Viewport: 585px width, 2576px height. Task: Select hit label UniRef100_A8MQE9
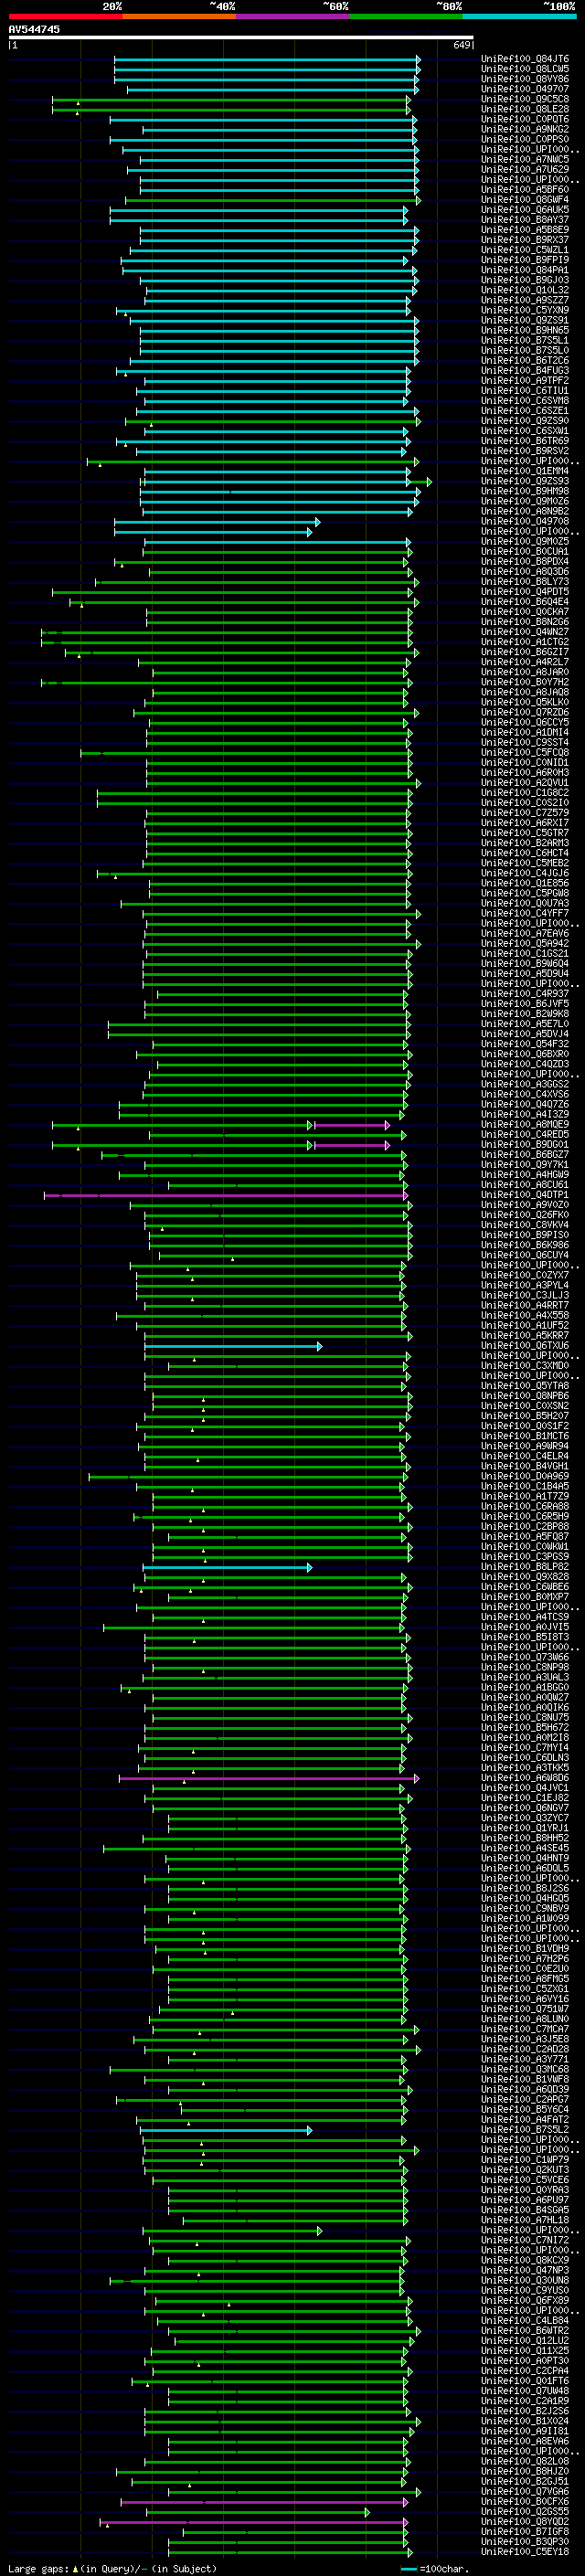(525, 1124)
